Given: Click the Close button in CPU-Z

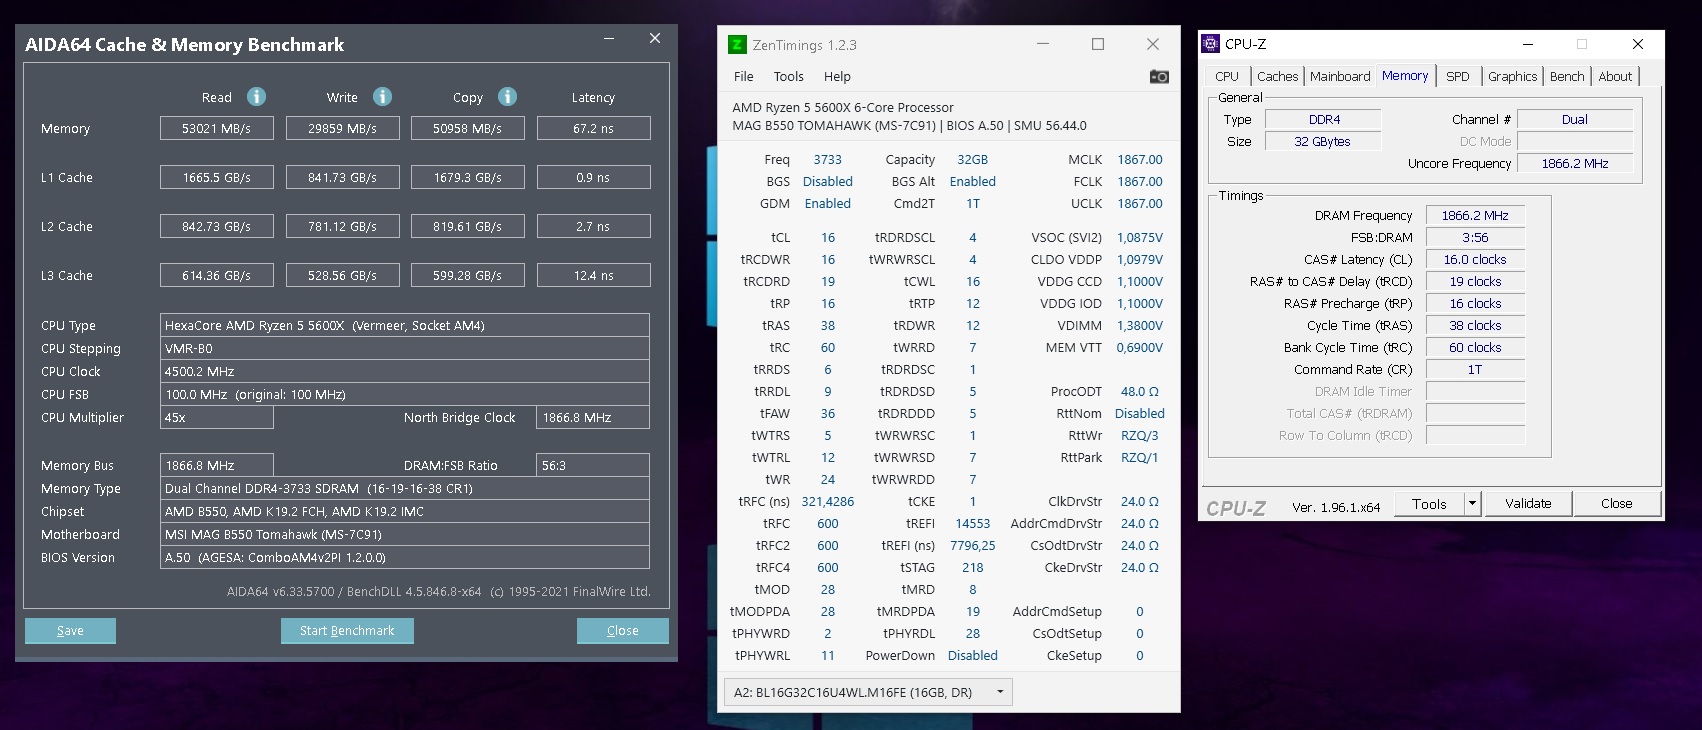Looking at the screenshot, I should pyautogui.click(x=1616, y=504).
